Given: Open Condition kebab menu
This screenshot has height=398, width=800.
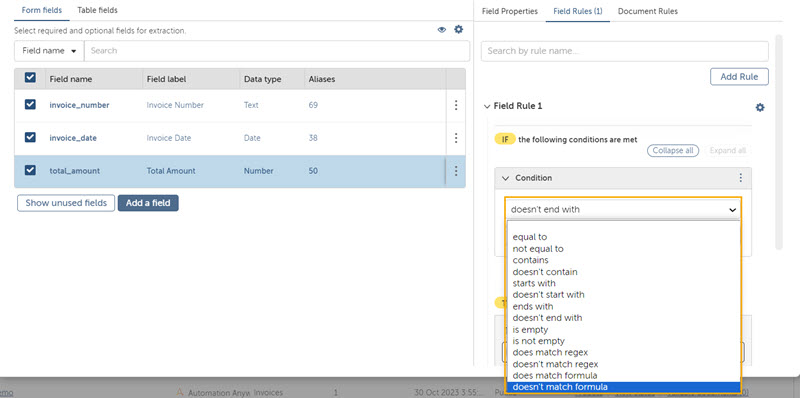Looking at the screenshot, I should 741,178.
